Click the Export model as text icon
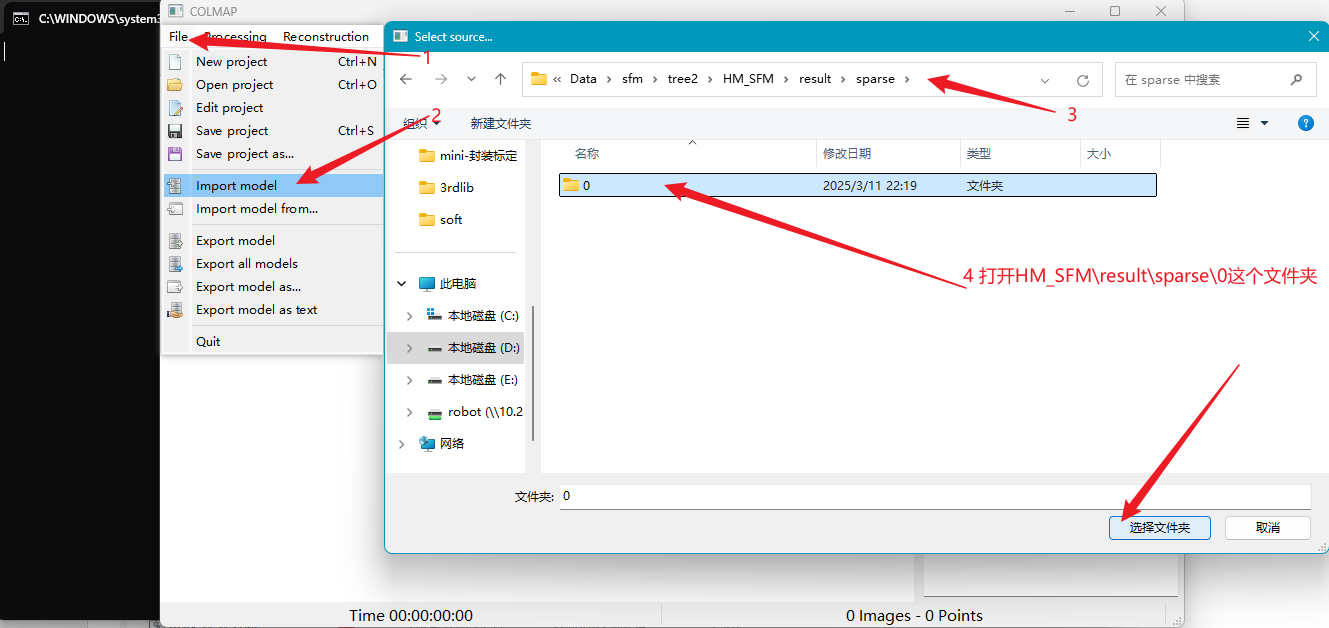Screen dimensions: 1329x628 175,310
